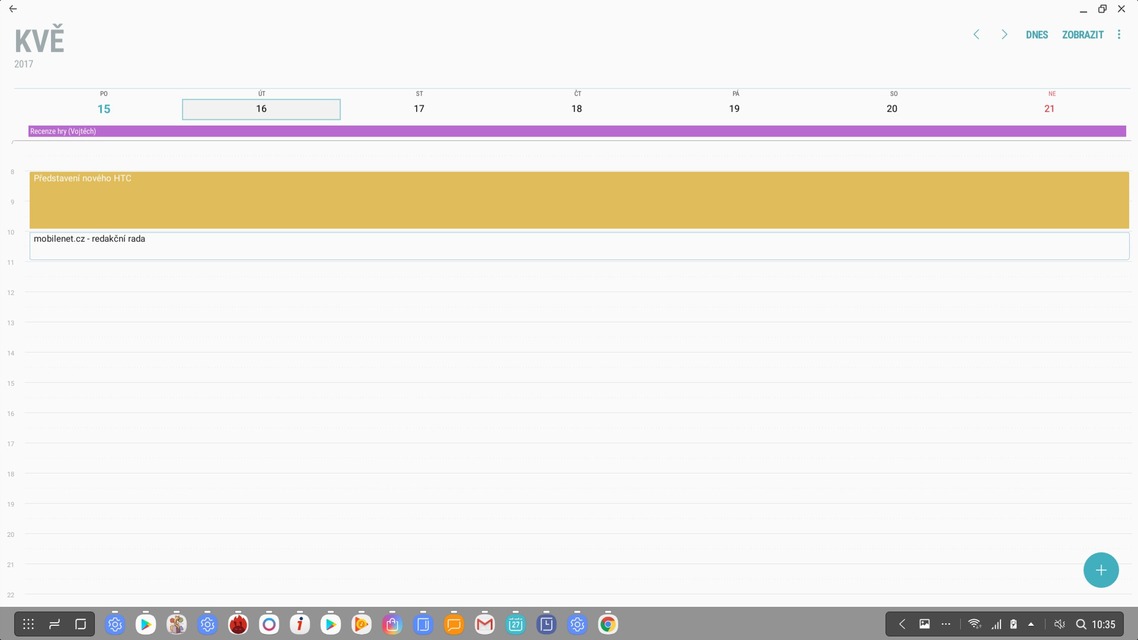
Task: Open the apps grid in the taskbar
Action: coord(28,625)
